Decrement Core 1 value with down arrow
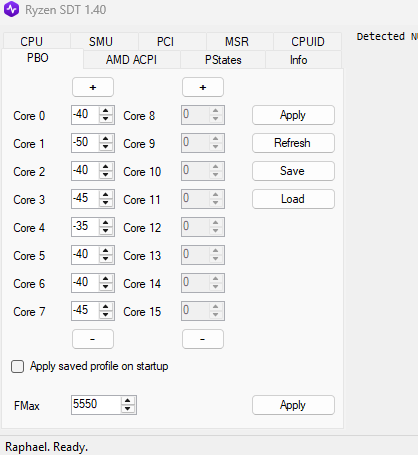 pyautogui.click(x=106, y=147)
